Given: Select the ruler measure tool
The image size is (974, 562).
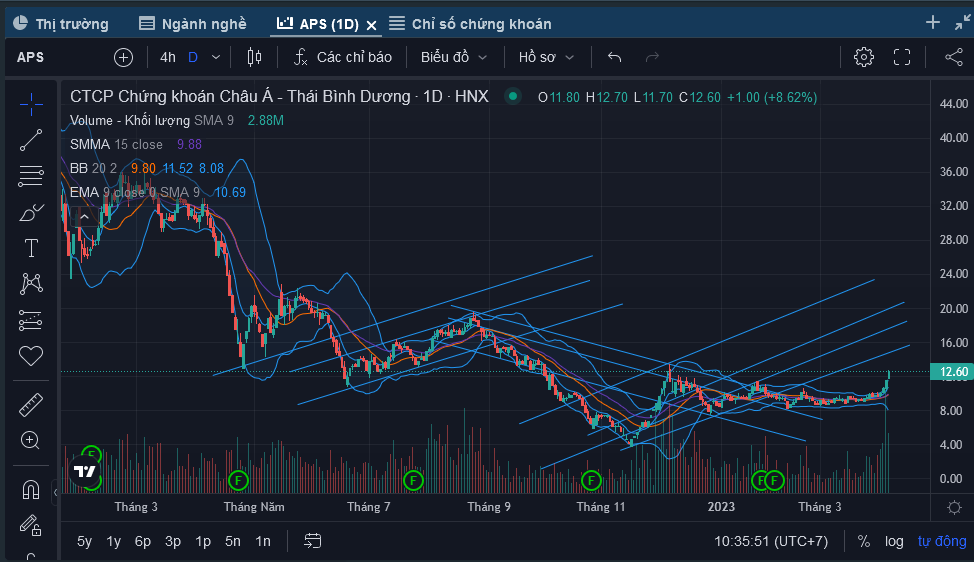Looking at the screenshot, I should coord(30,405).
